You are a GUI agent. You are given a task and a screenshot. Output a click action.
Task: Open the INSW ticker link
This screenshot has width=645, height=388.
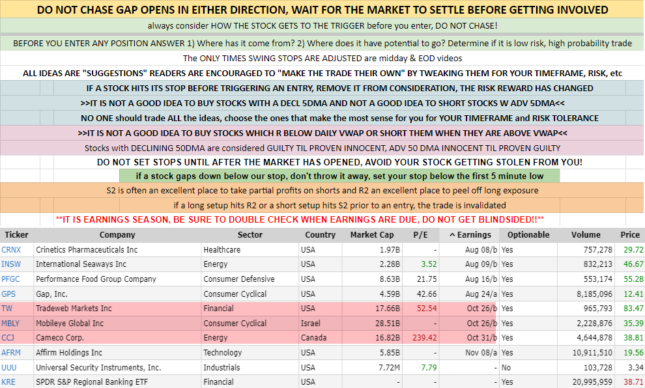tap(11, 264)
